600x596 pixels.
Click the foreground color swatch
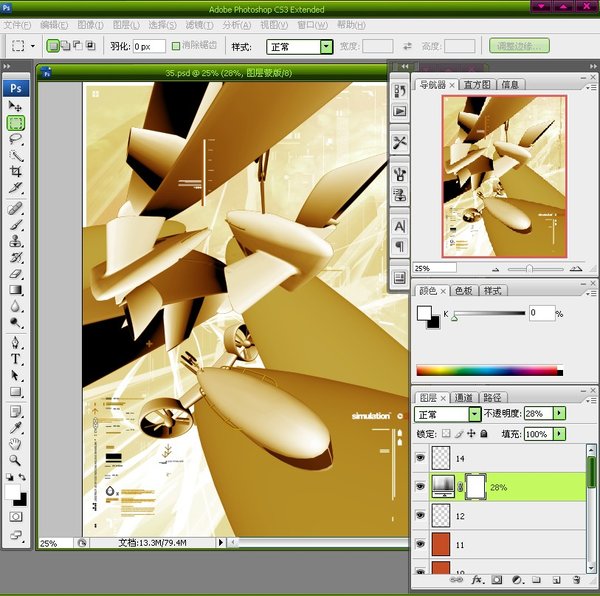13,494
